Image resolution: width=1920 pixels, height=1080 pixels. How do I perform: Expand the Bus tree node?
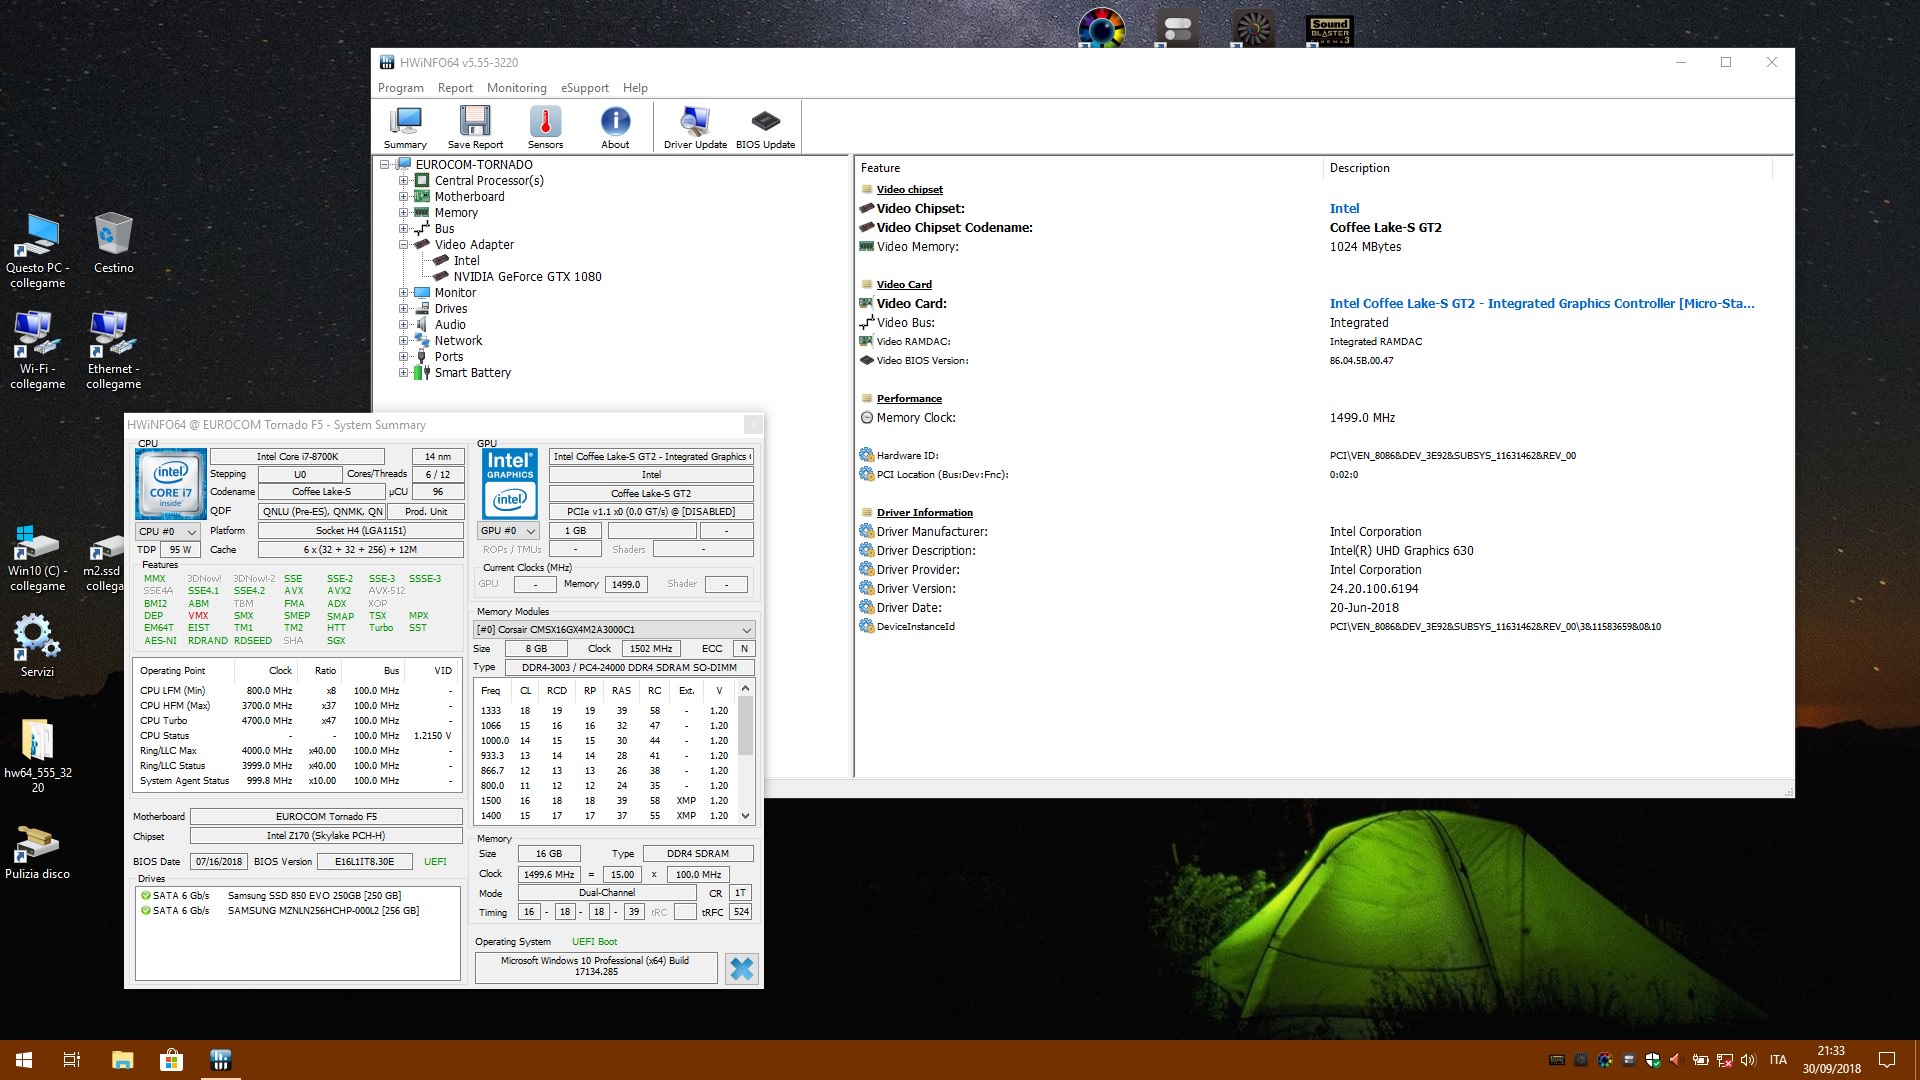click(404, 229)
